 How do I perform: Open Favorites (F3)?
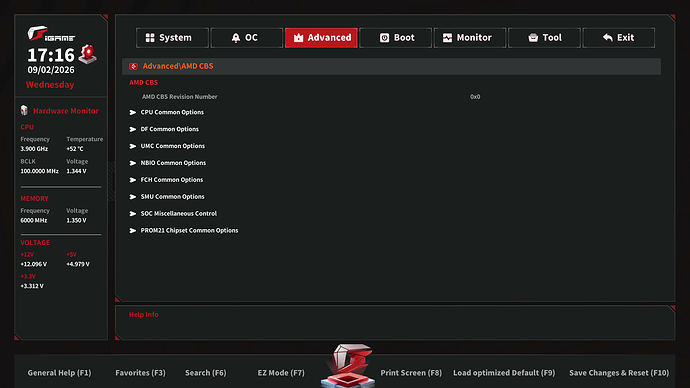pyautogui.click(x=140, y=373)
